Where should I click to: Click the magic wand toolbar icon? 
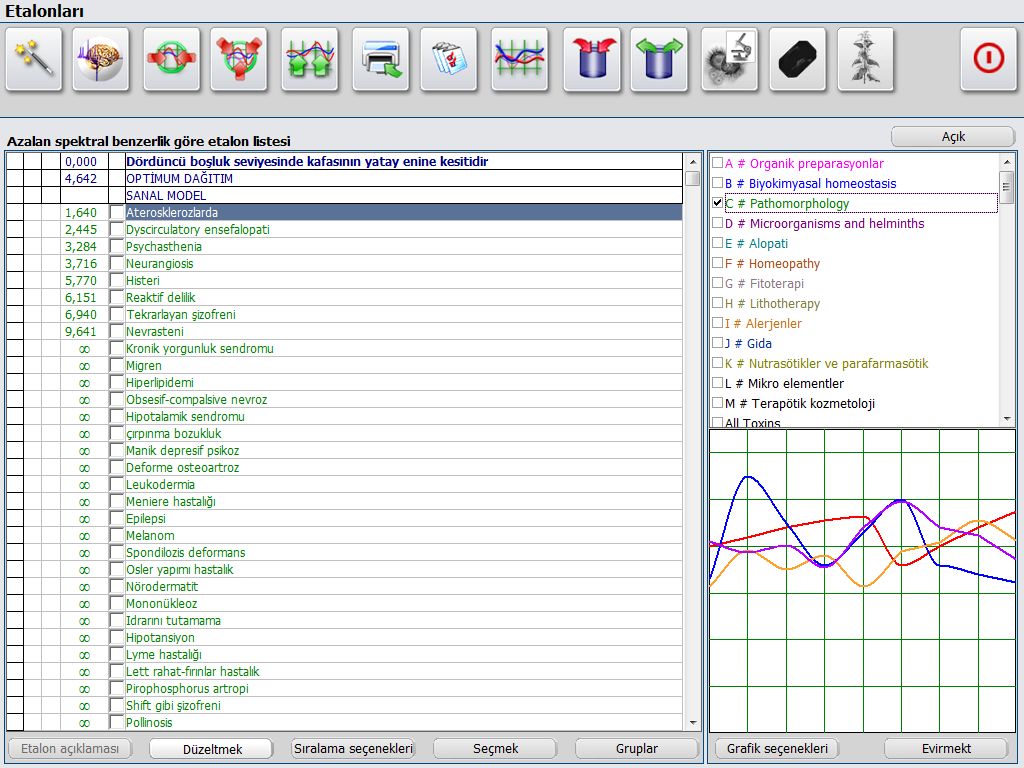point(34,59)
